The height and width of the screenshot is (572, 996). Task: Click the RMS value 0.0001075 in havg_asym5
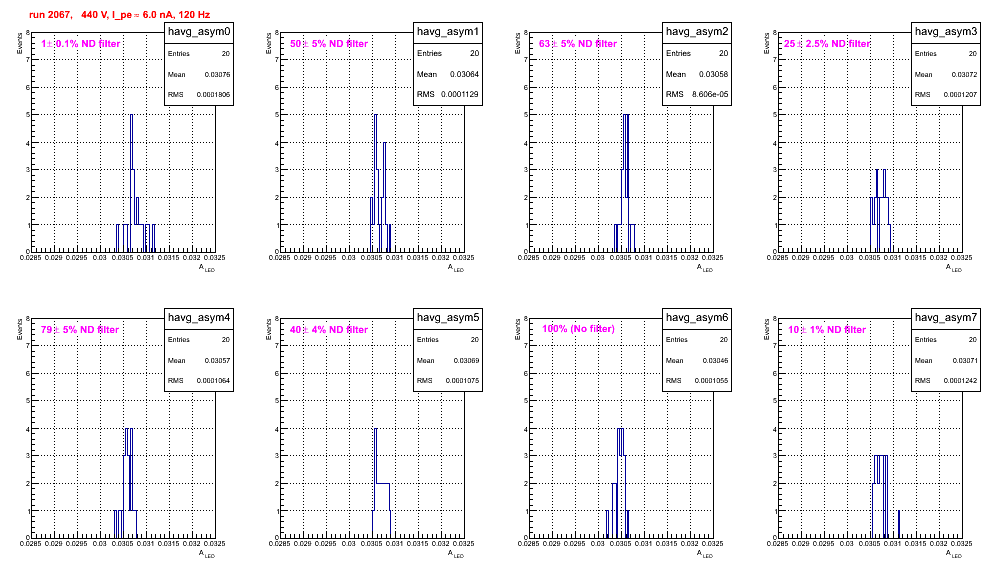[462, 381]
